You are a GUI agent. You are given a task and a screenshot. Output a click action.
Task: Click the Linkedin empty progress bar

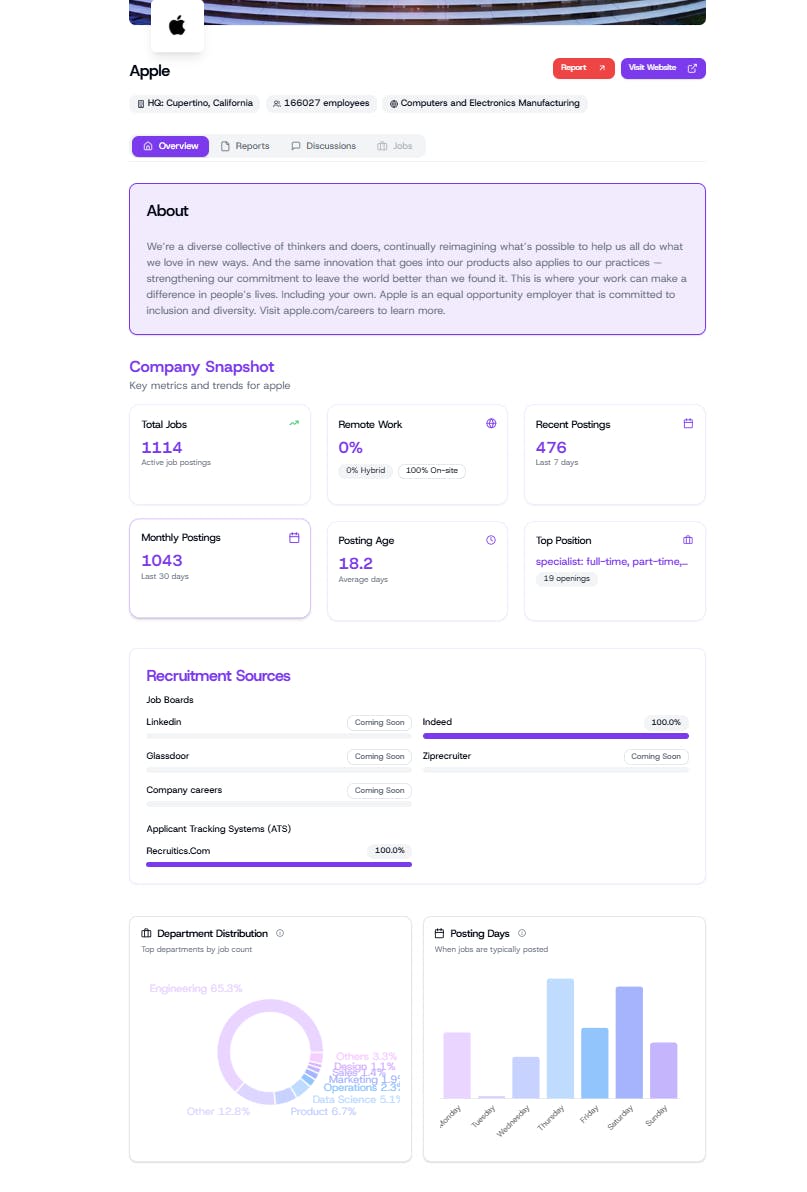pyautogui.click(x=279, y=736)
